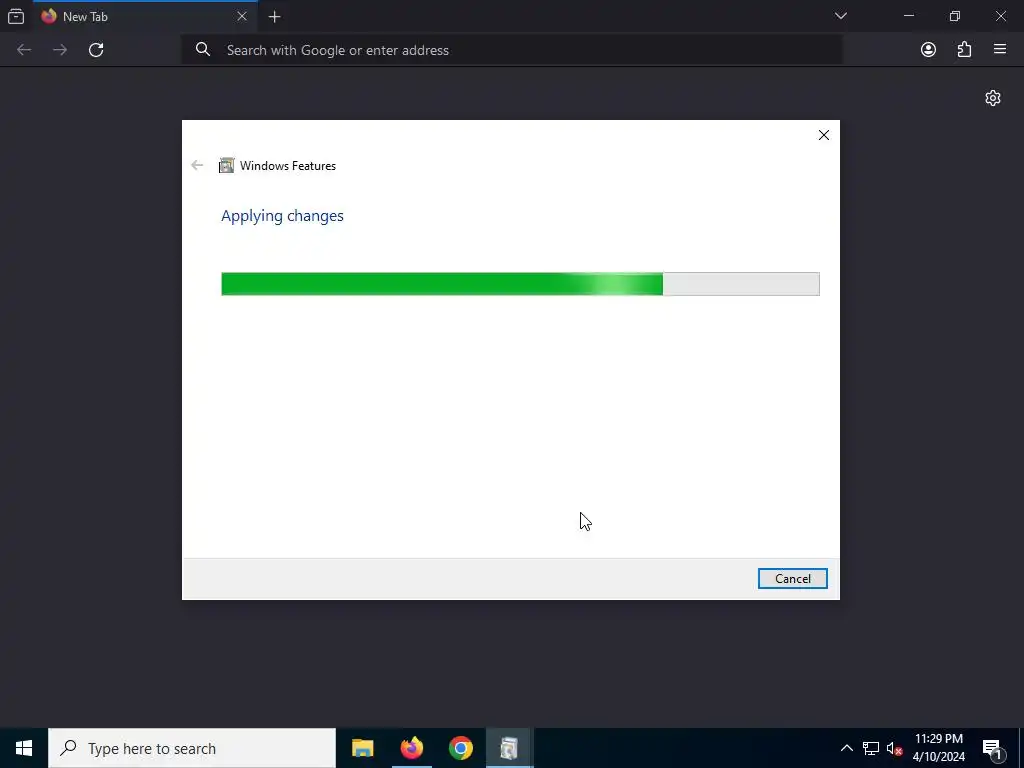Click the Applying changes progress bar
The width and height of the screenshot is (1024, 768).
click(520, 284)
